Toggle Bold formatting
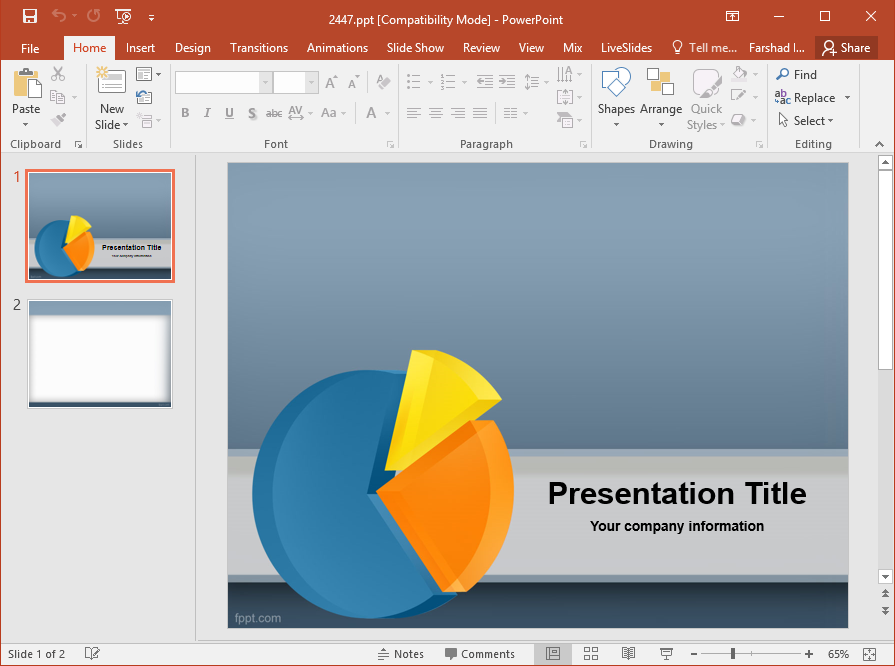This screenshot has height=666, width=895. coord(185,113)
